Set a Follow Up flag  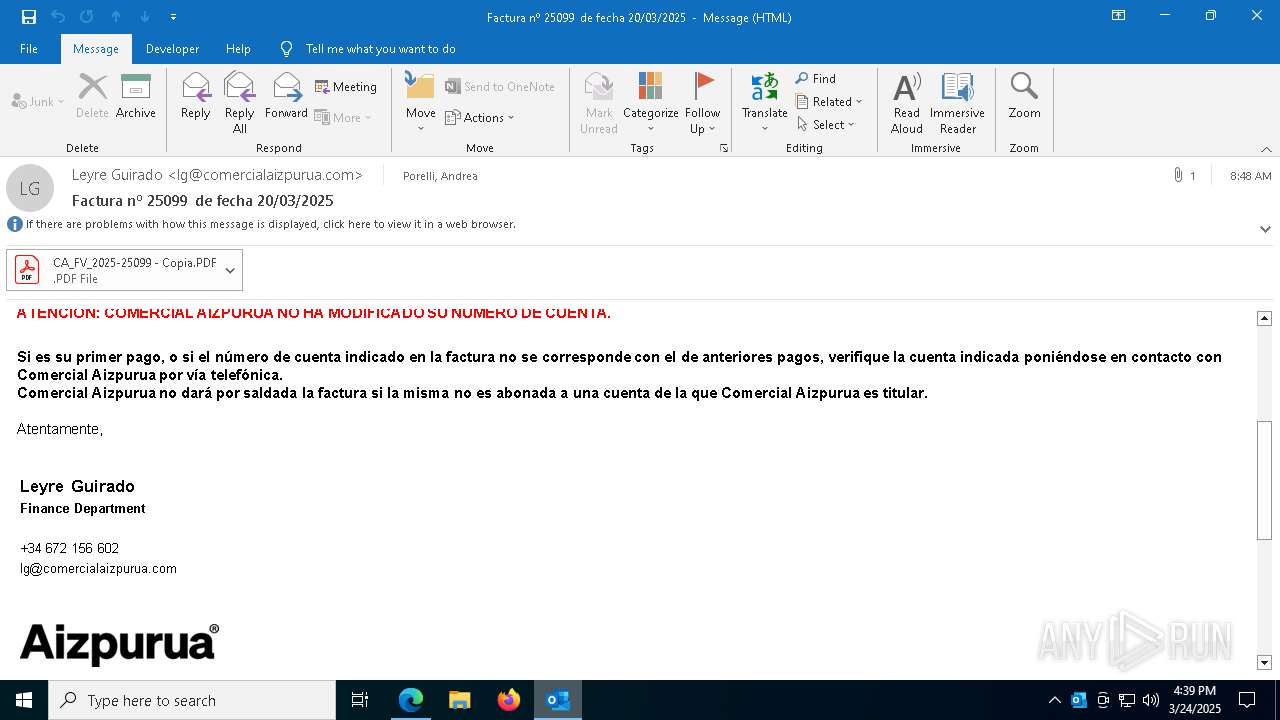click(x=703, y=103)
